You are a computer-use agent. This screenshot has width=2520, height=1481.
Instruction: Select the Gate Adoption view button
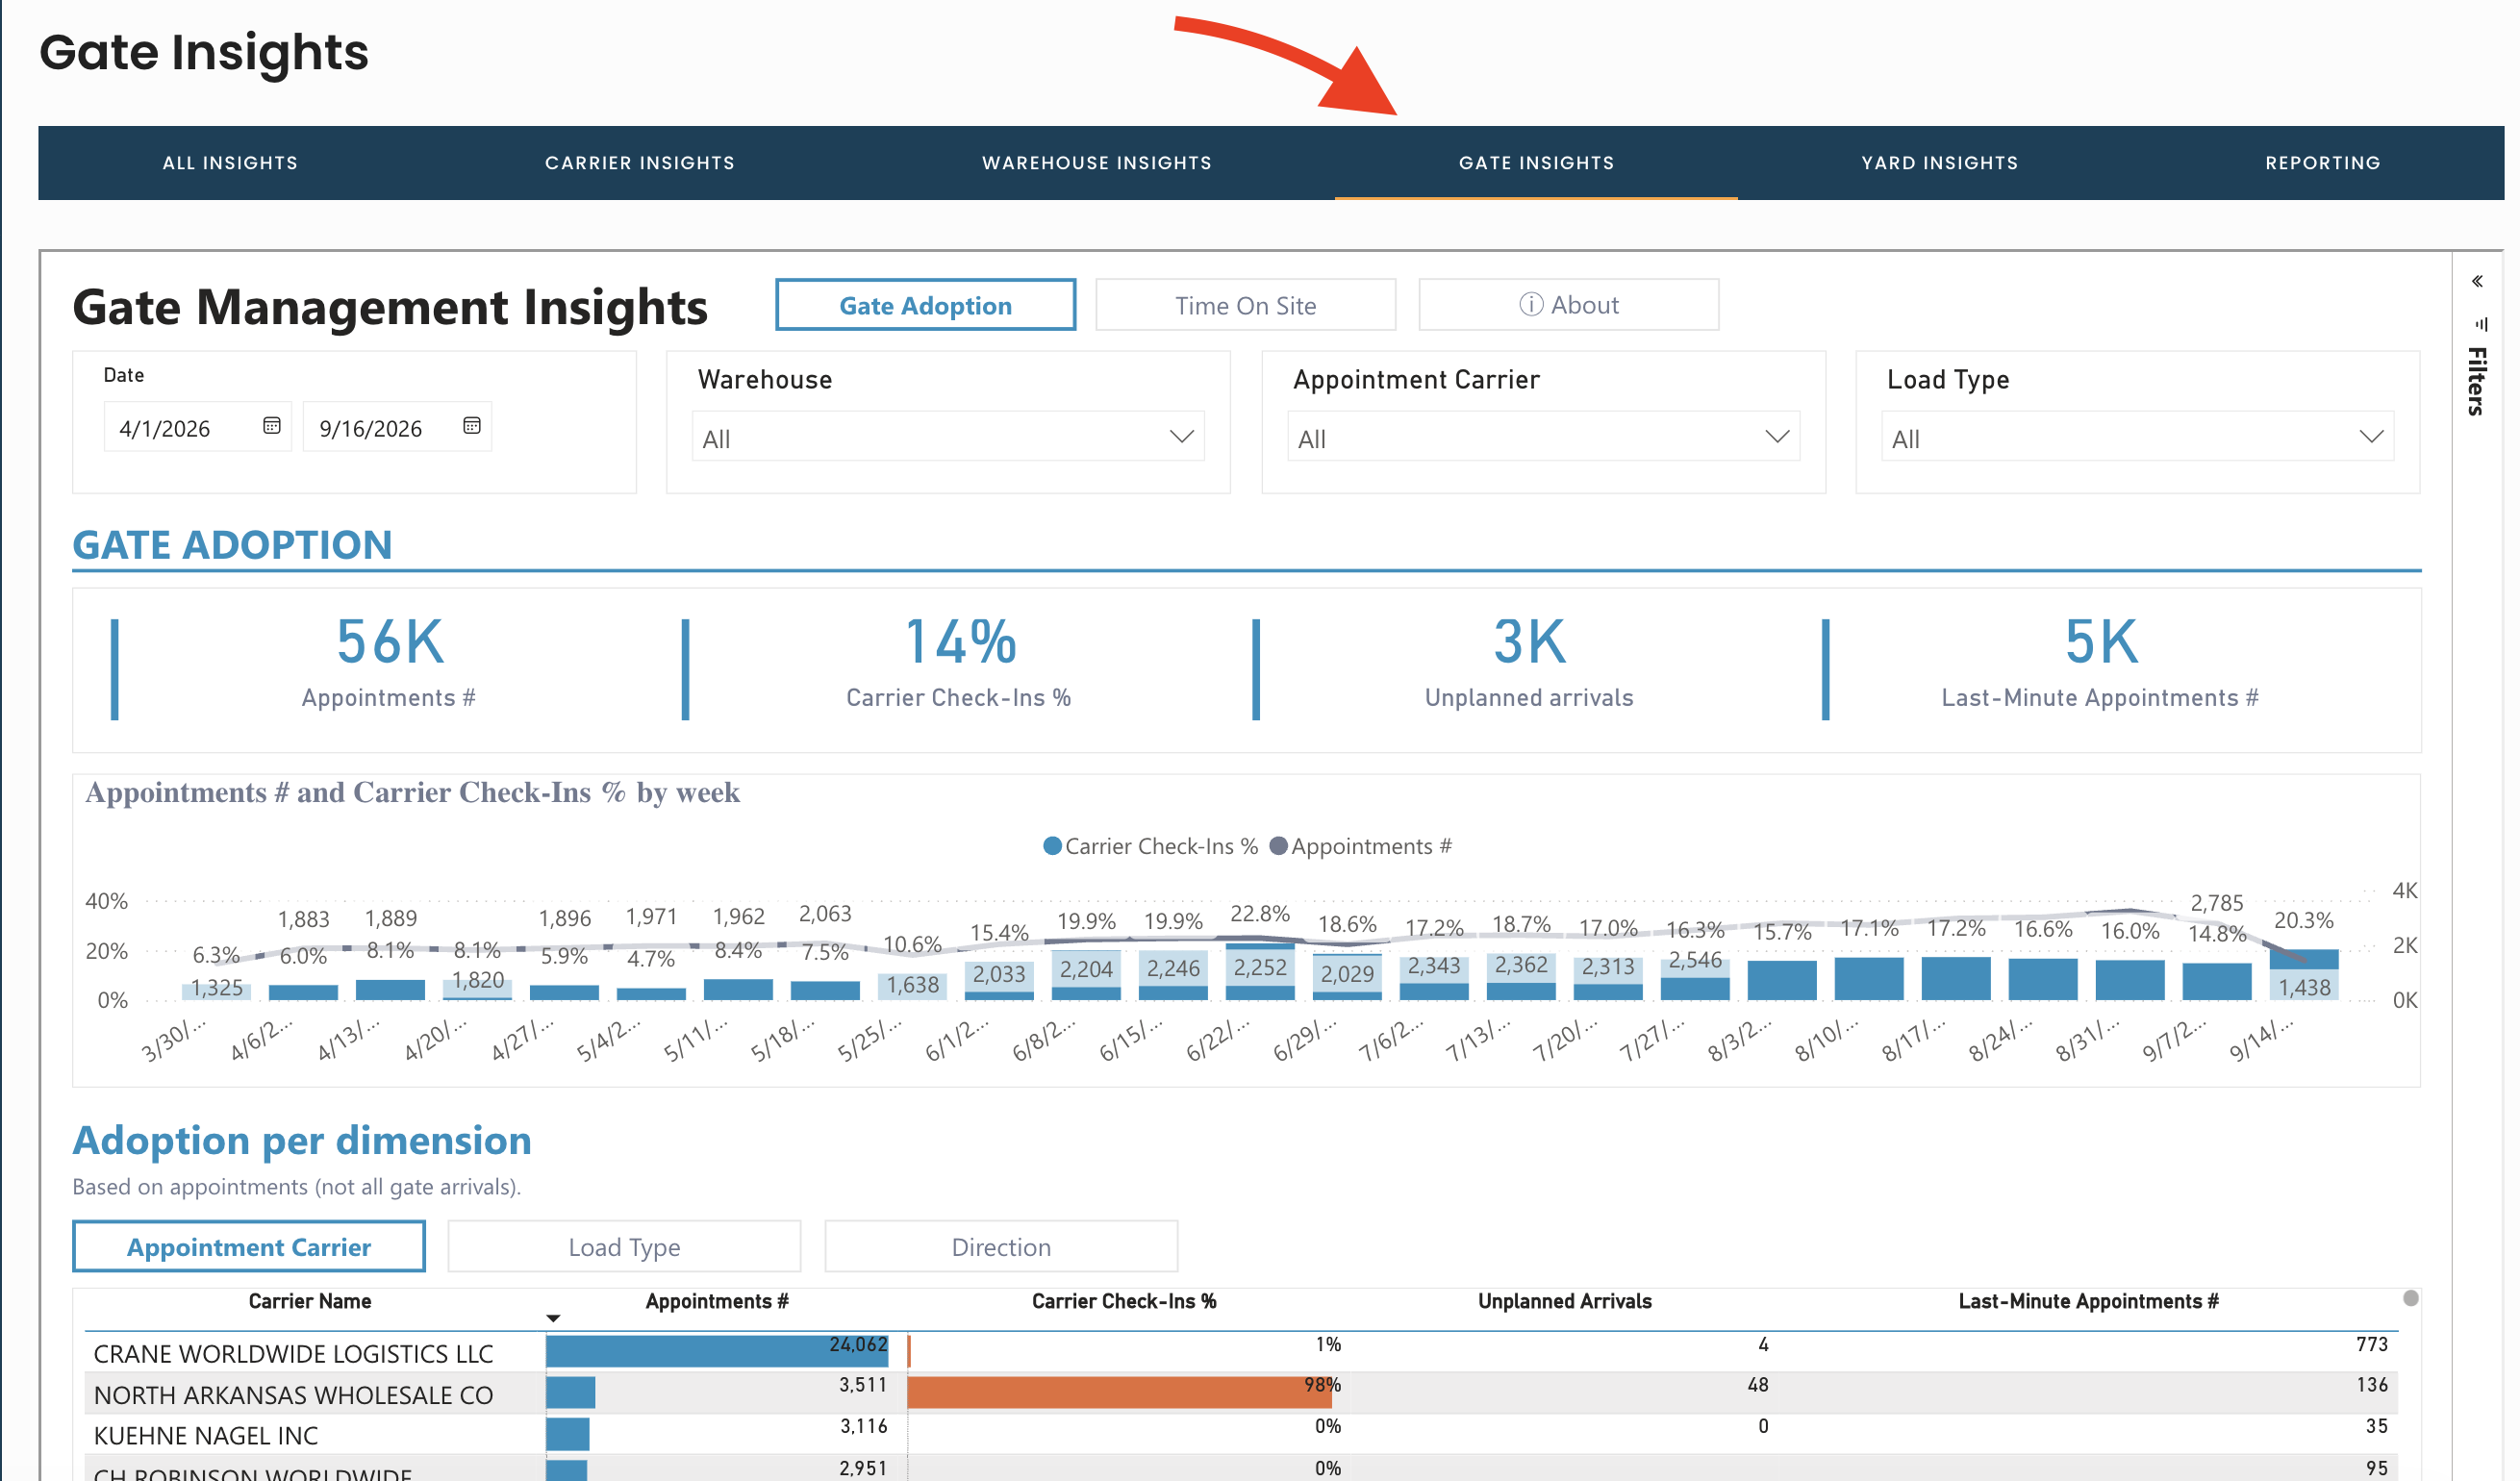coord(925,305)
